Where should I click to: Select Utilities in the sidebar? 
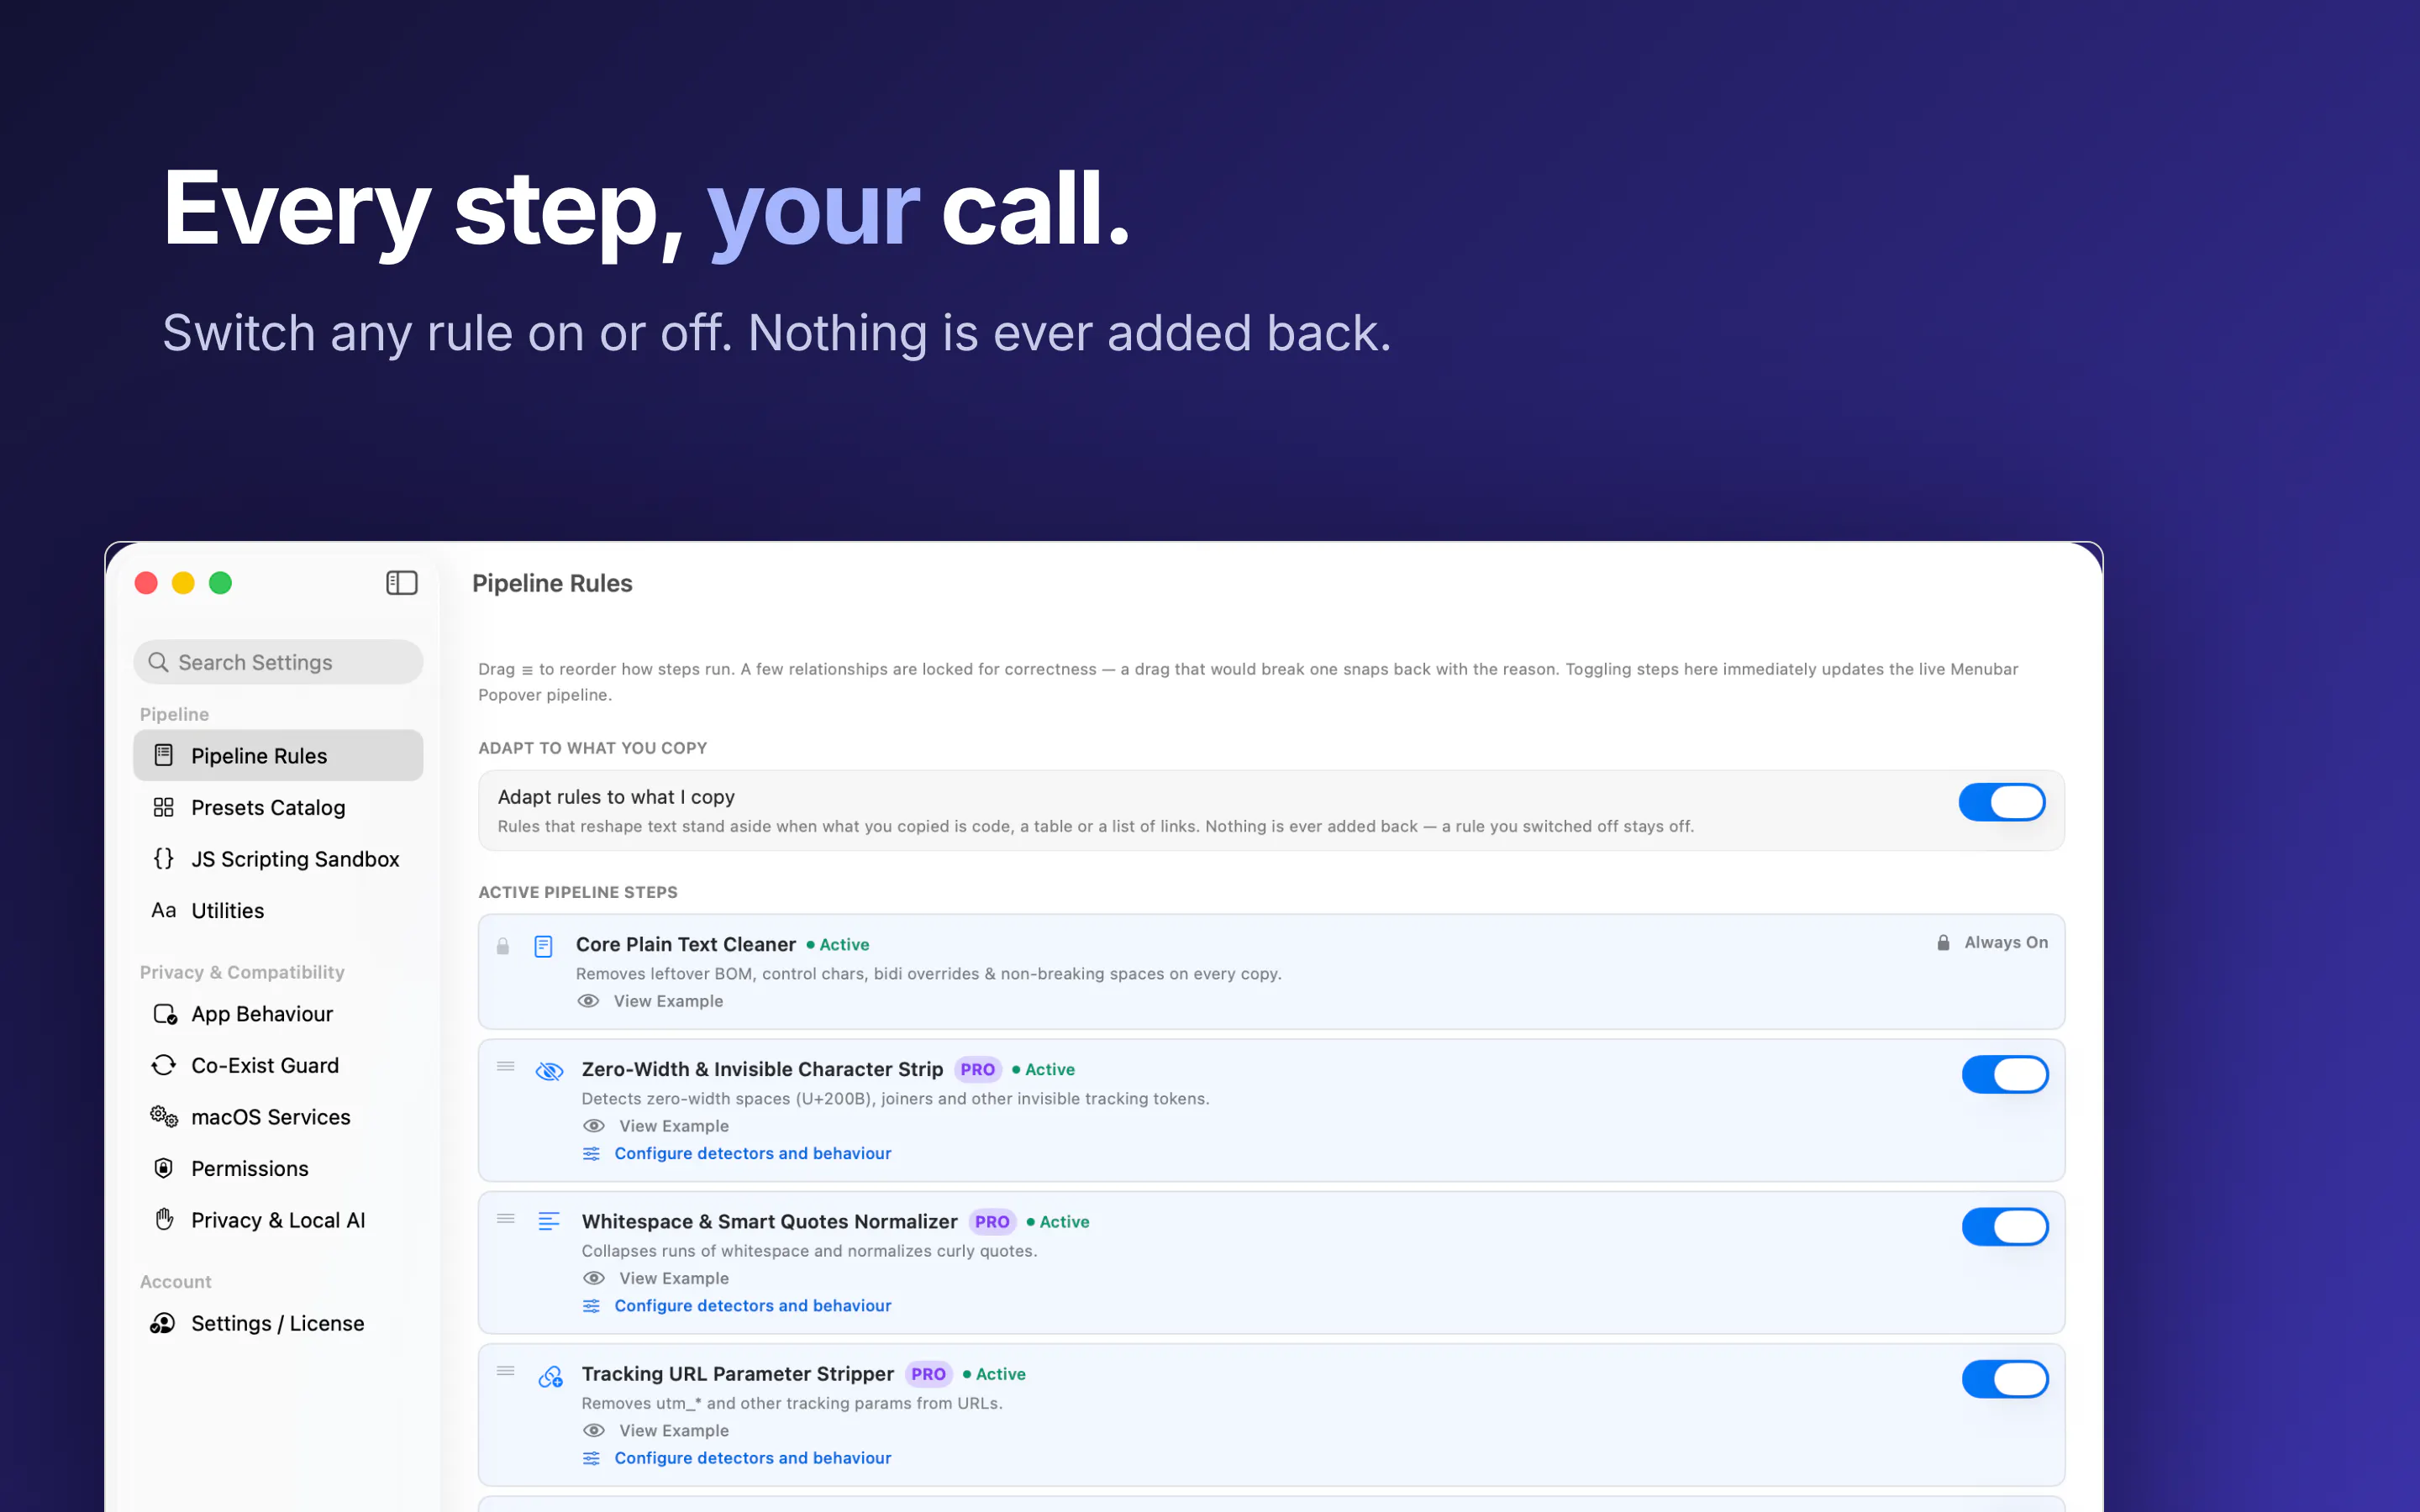click(x=278, y=910)
